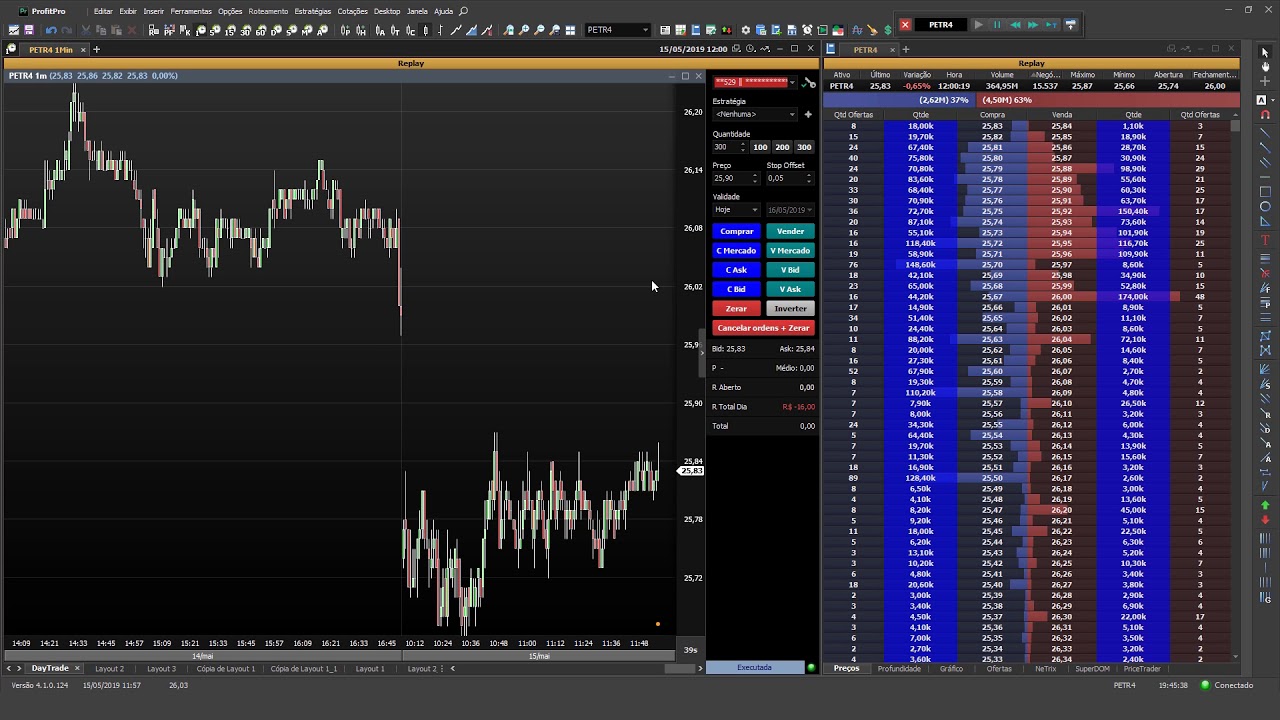Select the ellipse drawing tool in the right sidebar

pos(1265,207)
